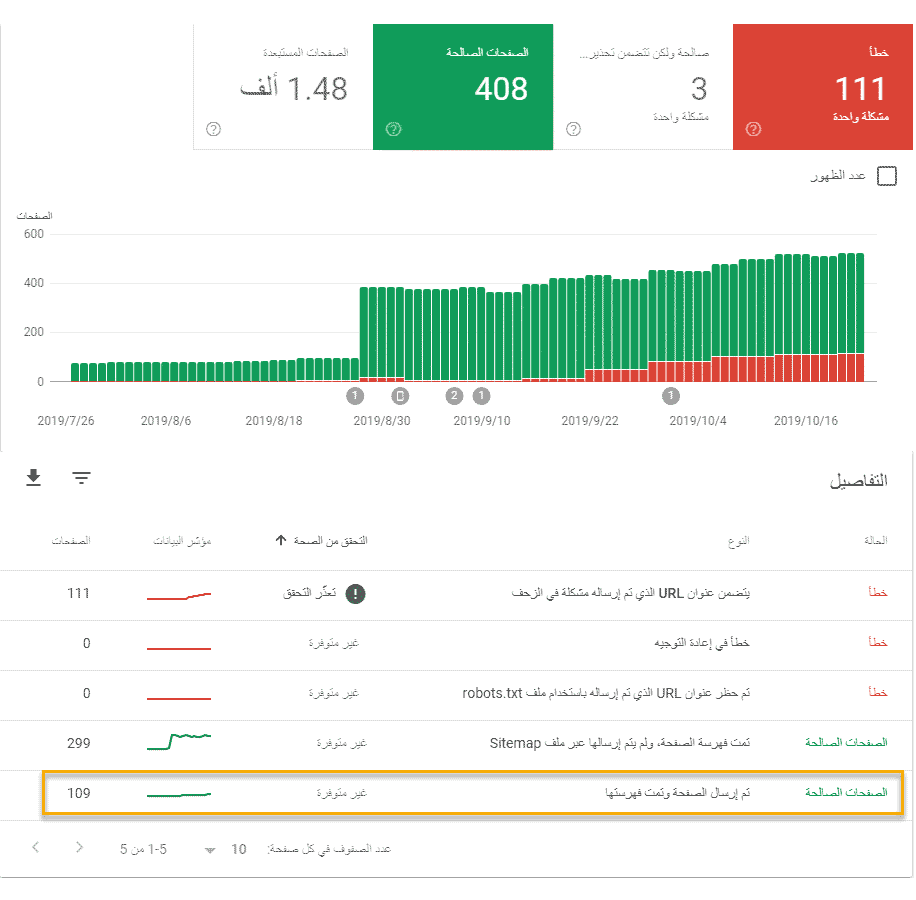
Task: Enable the عدد الظهور checkbox
Action: 886,176
